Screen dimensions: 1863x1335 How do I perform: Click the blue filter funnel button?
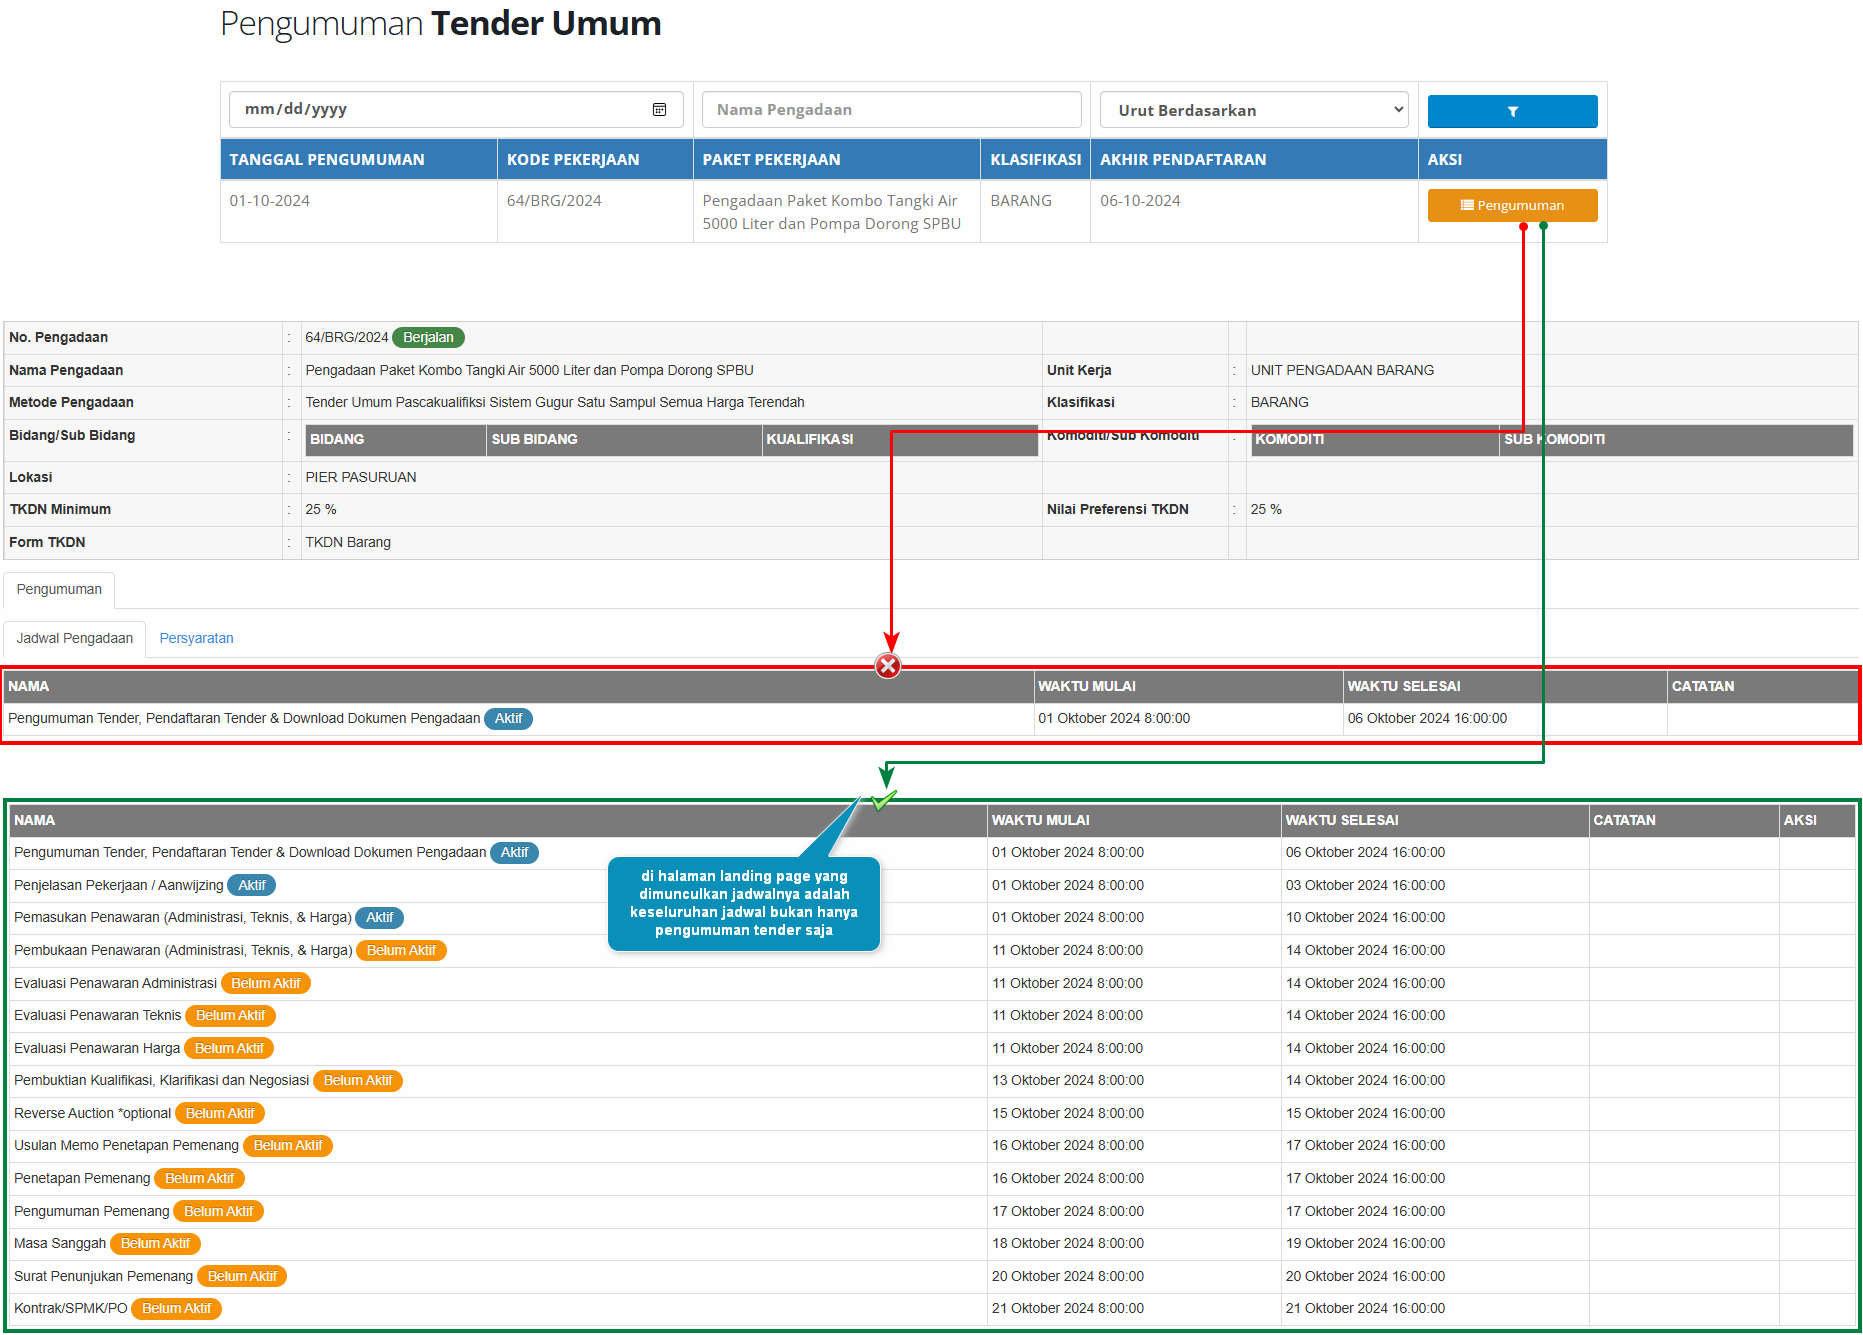coord(1511,111)
